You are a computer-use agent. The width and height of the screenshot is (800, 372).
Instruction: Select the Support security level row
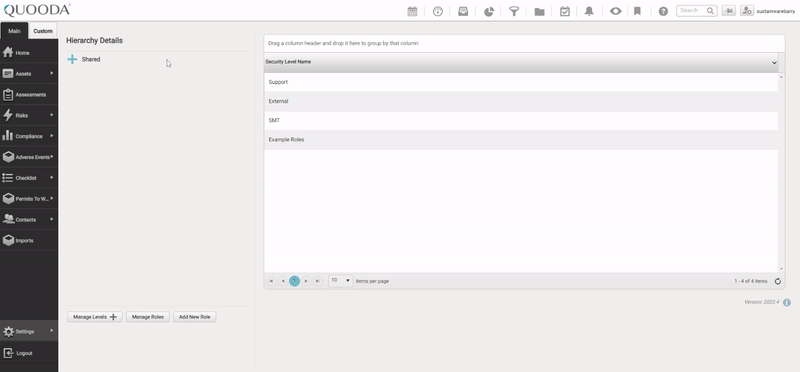click(x=521, y=82)
